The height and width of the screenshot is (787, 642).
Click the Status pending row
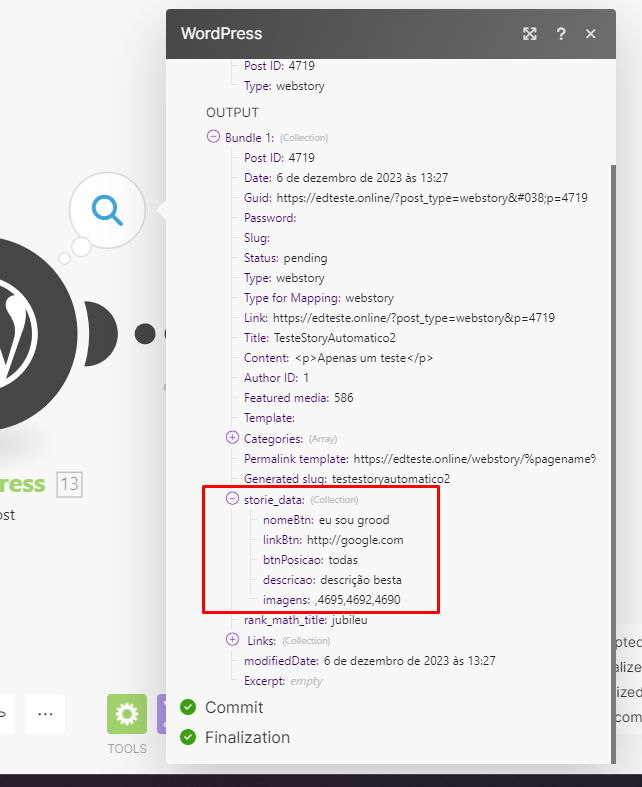286,258
